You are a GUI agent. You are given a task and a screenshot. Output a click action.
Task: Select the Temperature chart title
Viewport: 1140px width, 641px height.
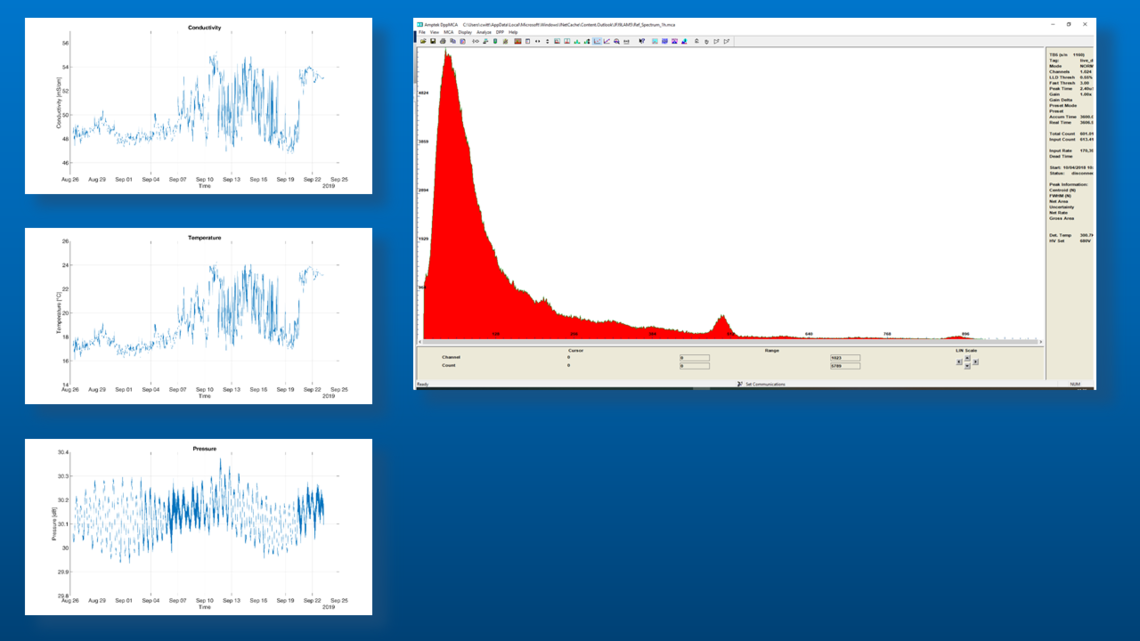point(204,238)
